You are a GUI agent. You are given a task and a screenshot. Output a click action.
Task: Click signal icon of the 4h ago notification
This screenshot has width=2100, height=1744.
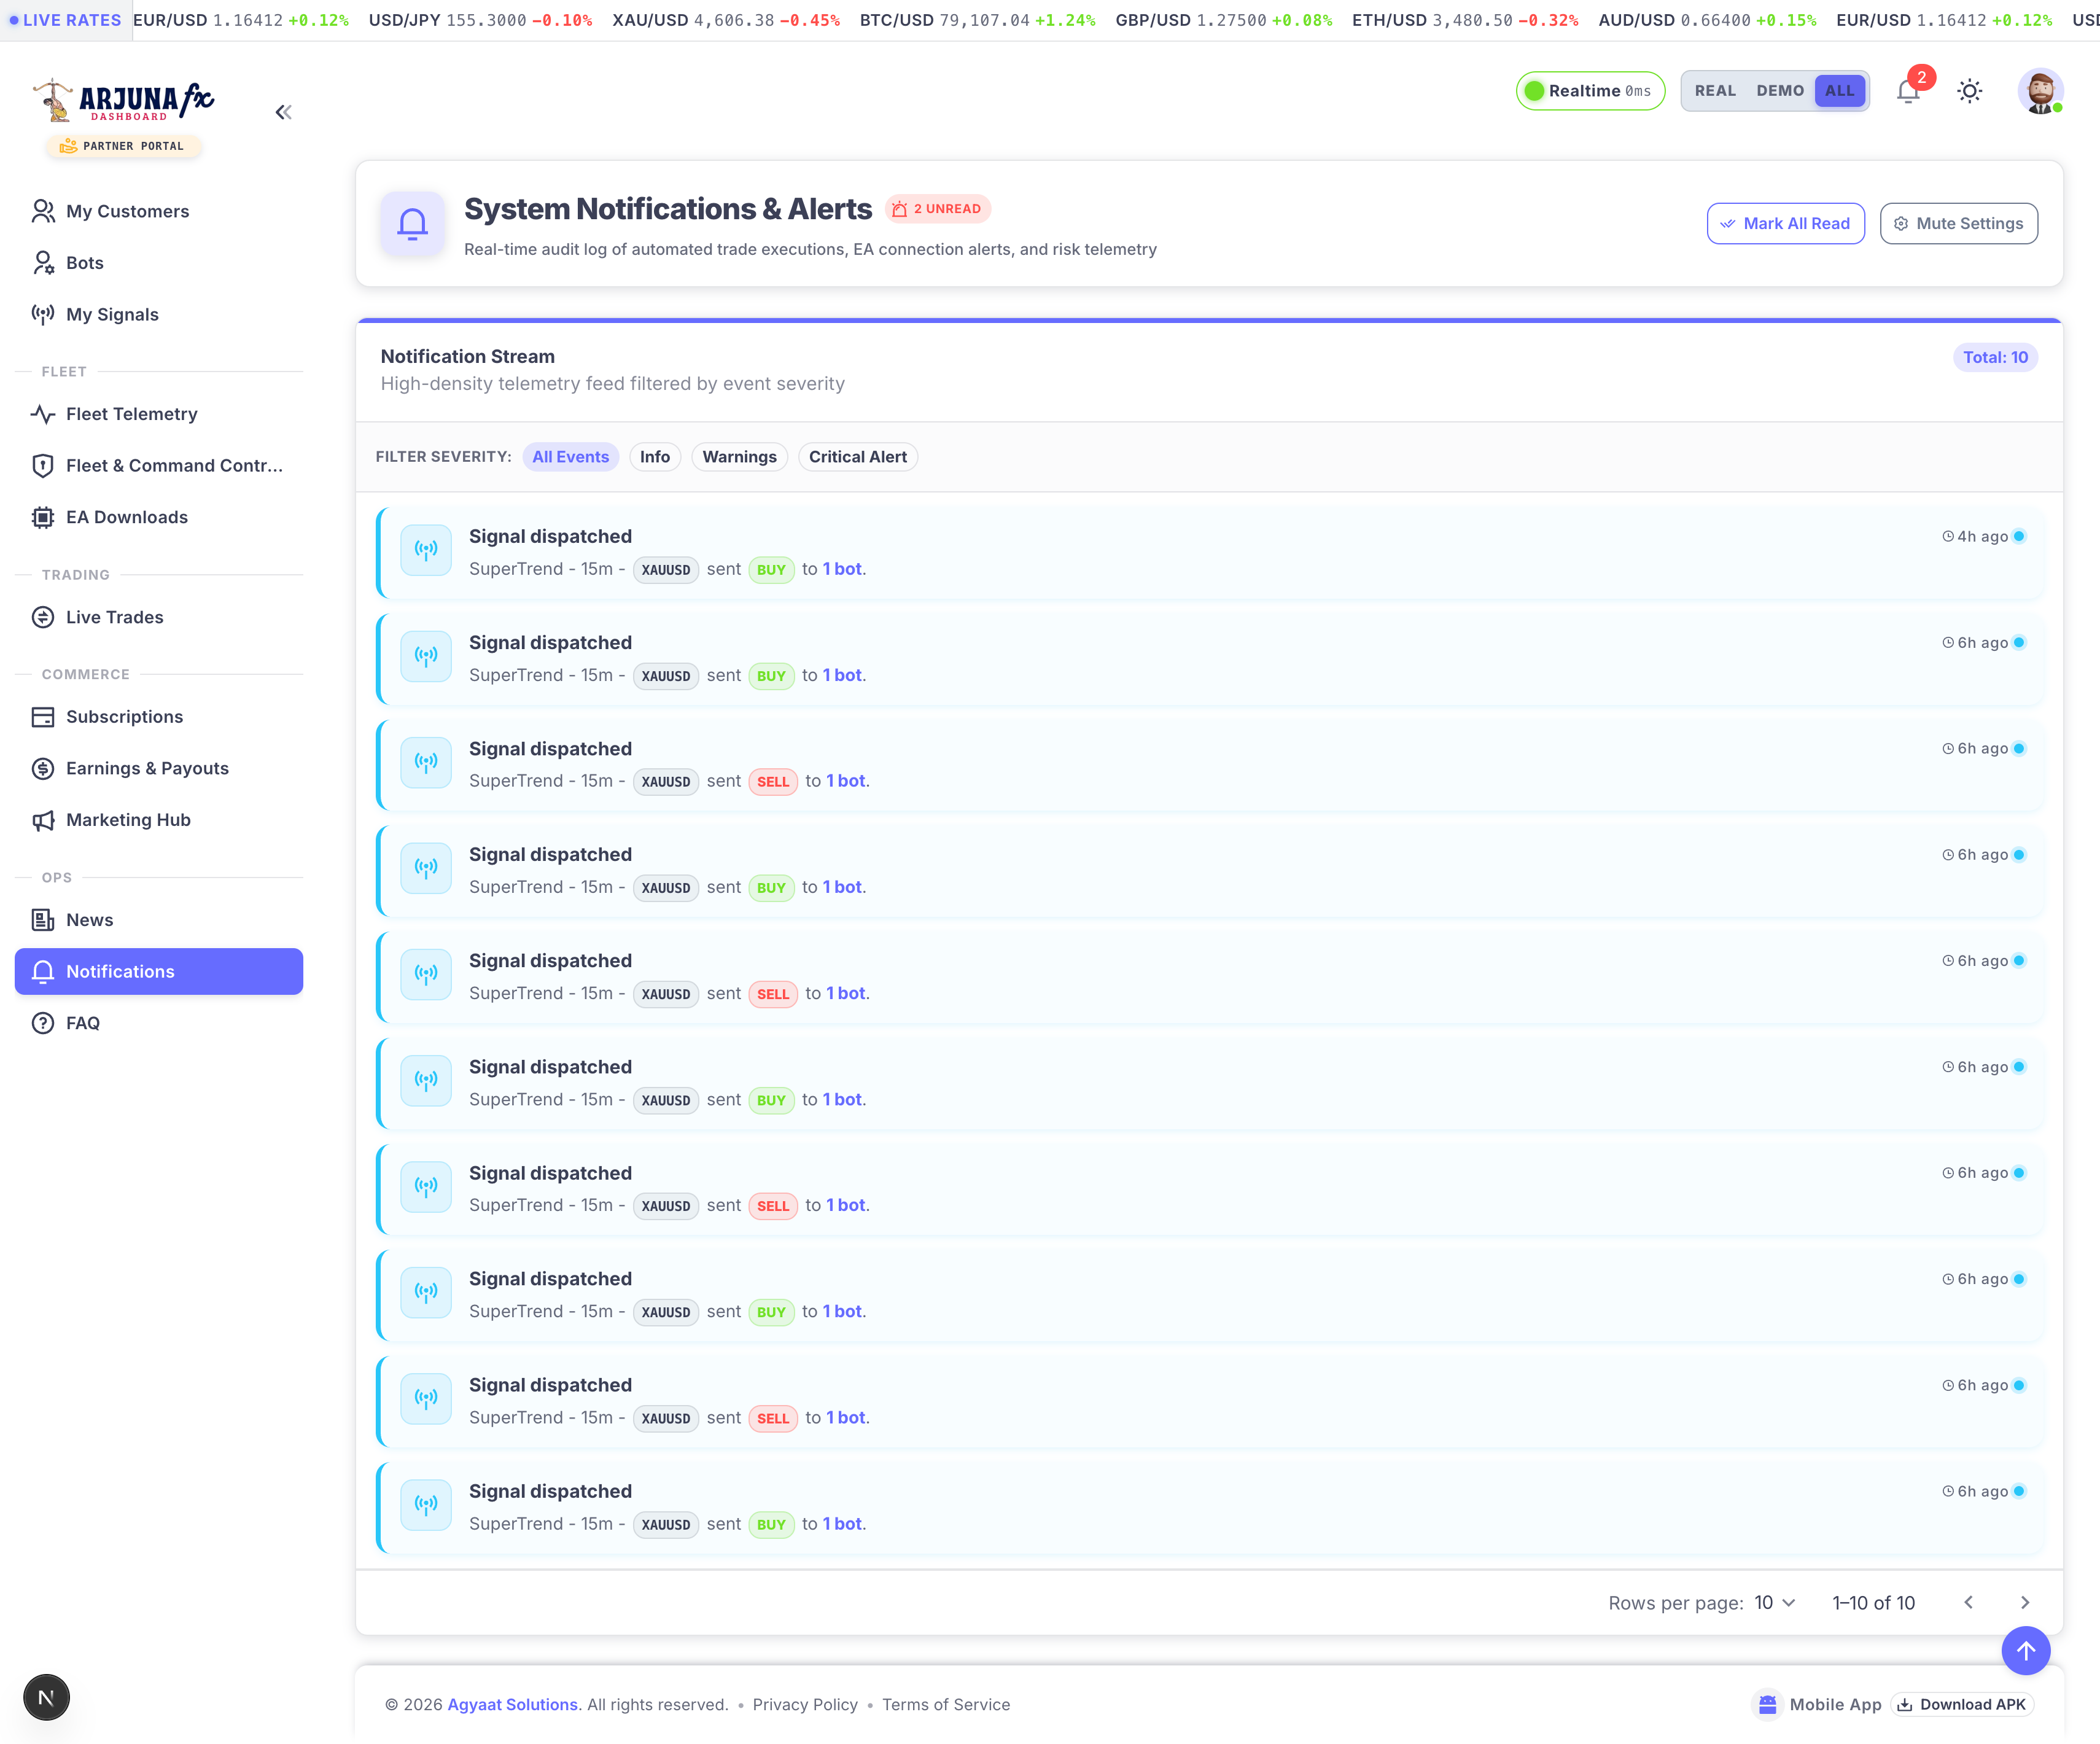(426, 550)
